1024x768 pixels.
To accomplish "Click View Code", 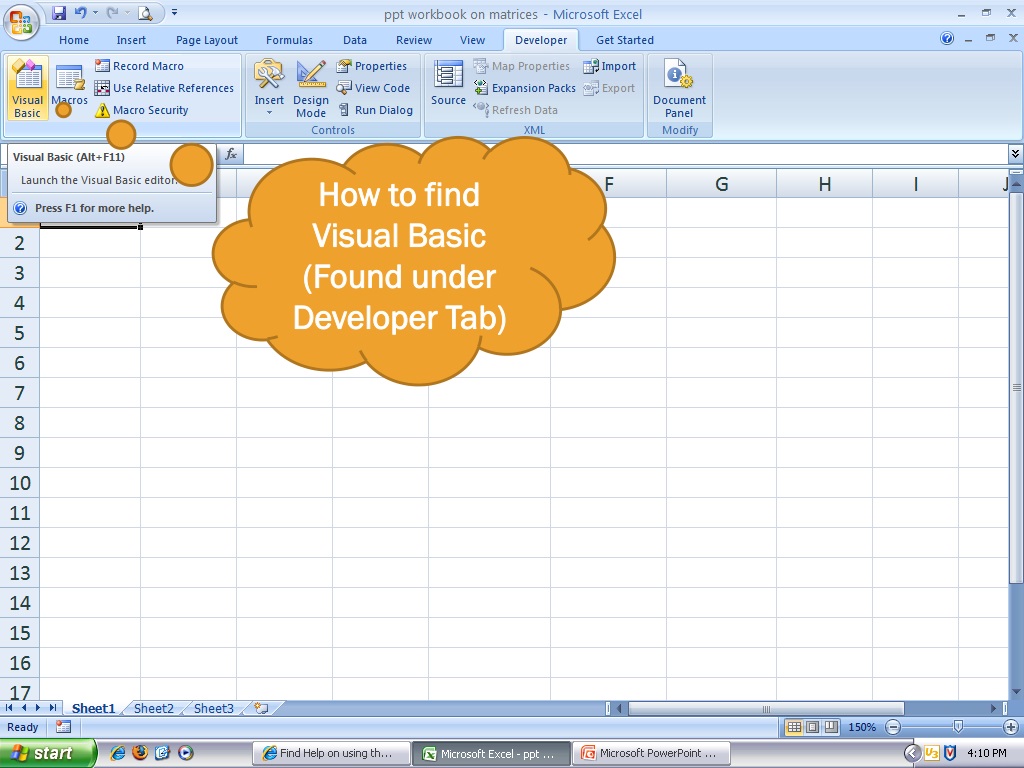I will coord(373,88).
